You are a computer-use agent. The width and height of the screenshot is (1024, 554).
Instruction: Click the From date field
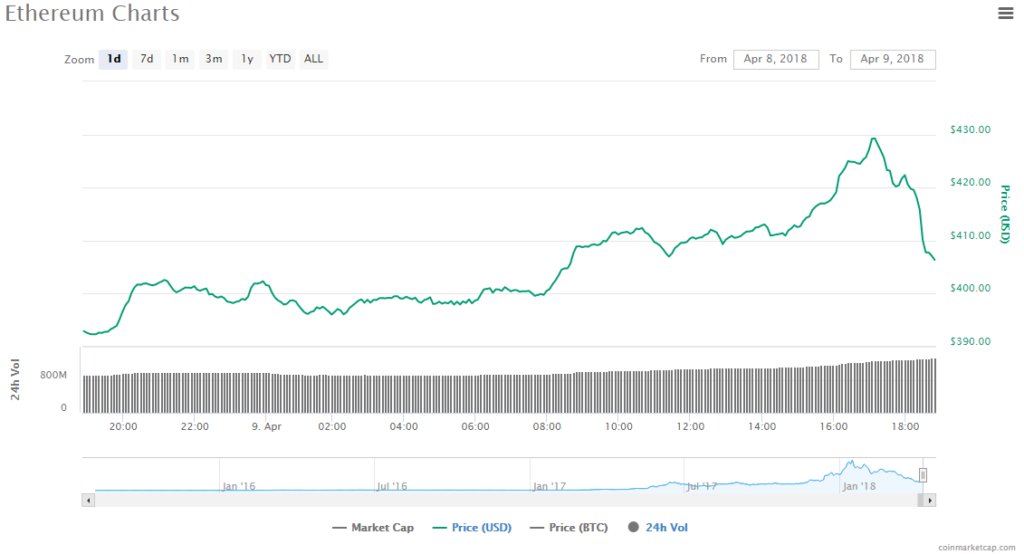[x=776, y=59]
